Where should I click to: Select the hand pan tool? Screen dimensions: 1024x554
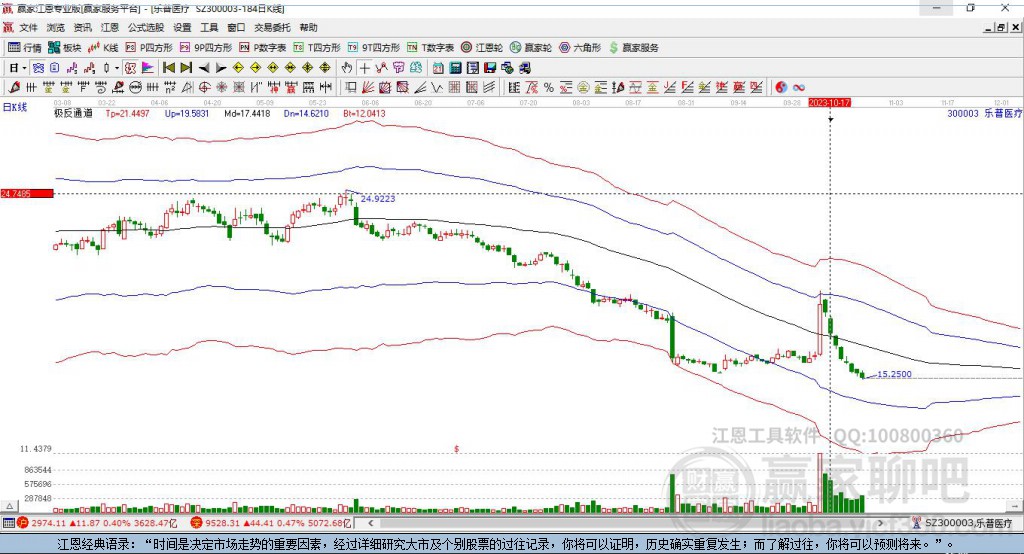(x=347, y=68)
